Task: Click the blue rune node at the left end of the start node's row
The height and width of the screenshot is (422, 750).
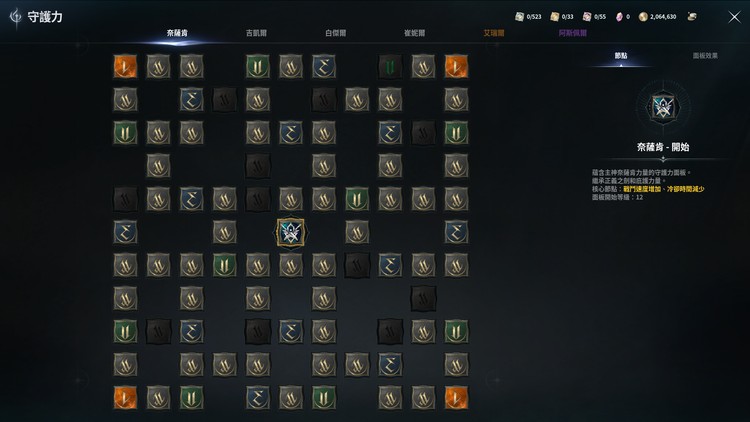Action: click(x=125, y=232)
